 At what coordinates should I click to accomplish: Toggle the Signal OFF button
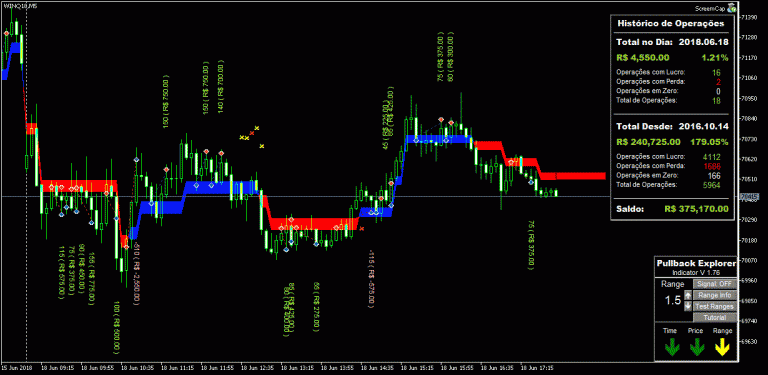point(715,284)
